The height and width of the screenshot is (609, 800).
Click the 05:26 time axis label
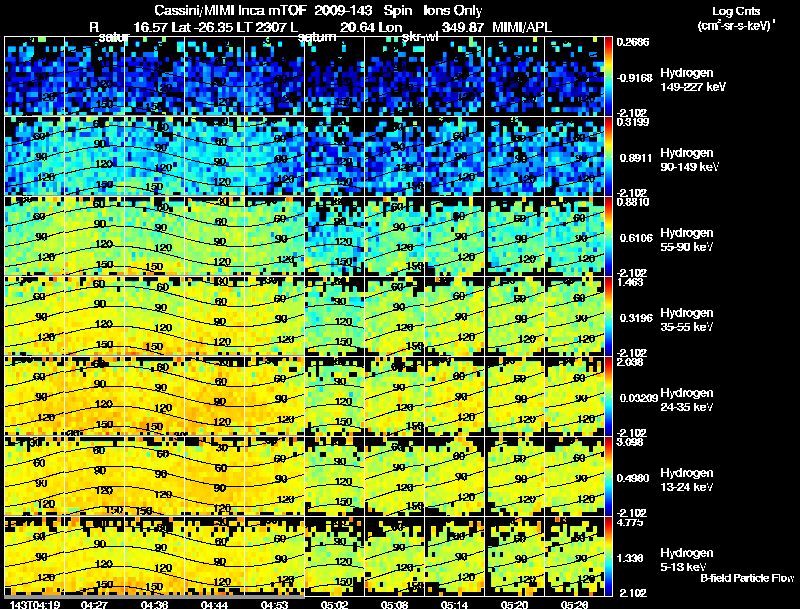coord(574,604)
